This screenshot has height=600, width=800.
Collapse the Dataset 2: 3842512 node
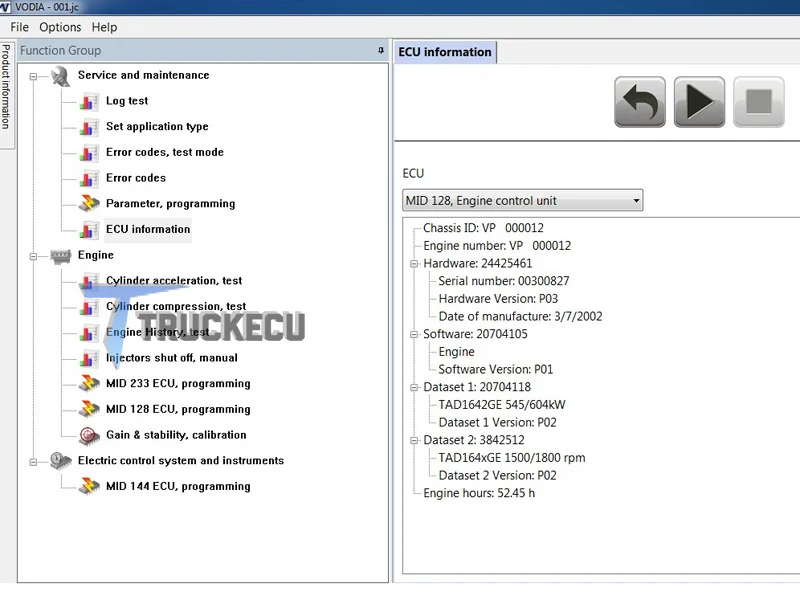(414, 440)
